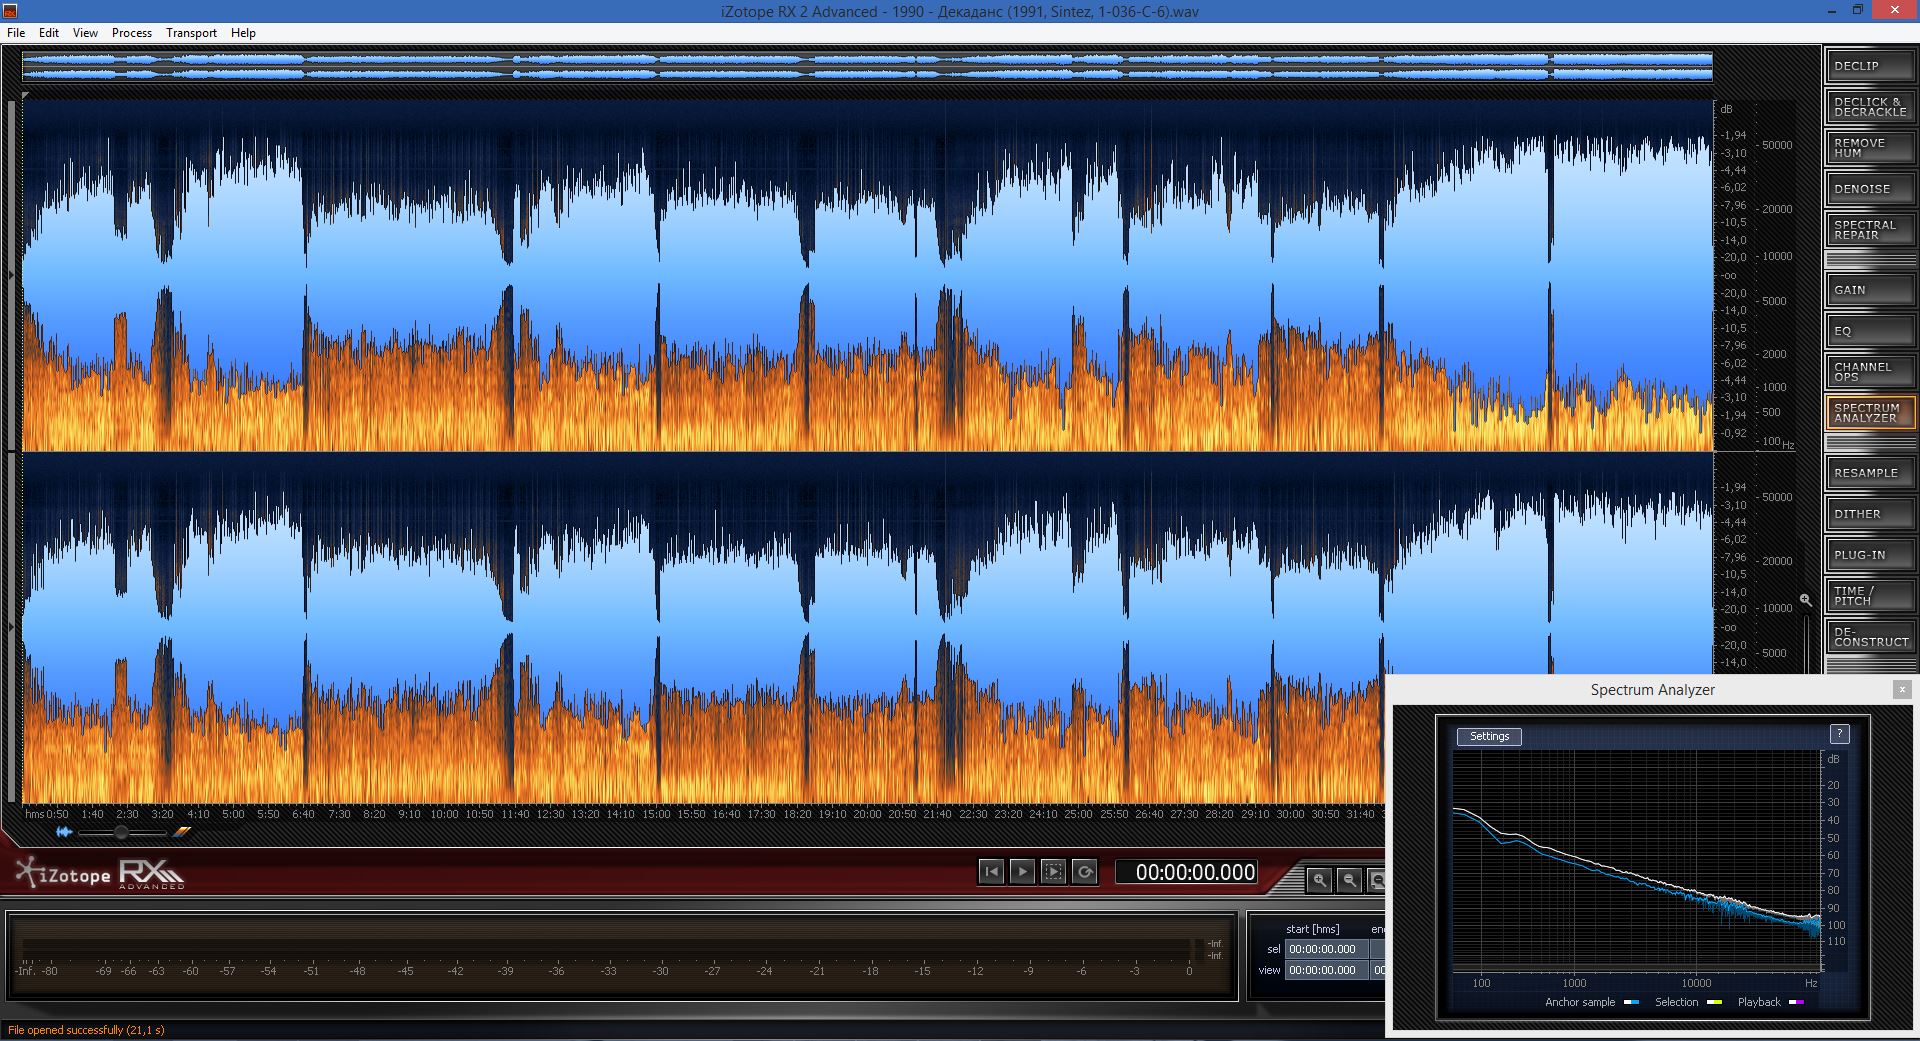Click the Playback magenta color swatch
Screen dimensions: 1920x1041
click(1796, 1002)
